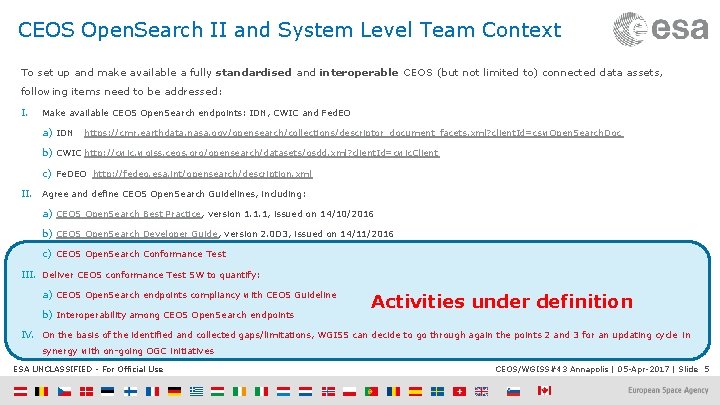Viewport: 720px width, 405px height.
Task: Click 'On the basis of the identified' paragraph
Action: click(366, 343)
